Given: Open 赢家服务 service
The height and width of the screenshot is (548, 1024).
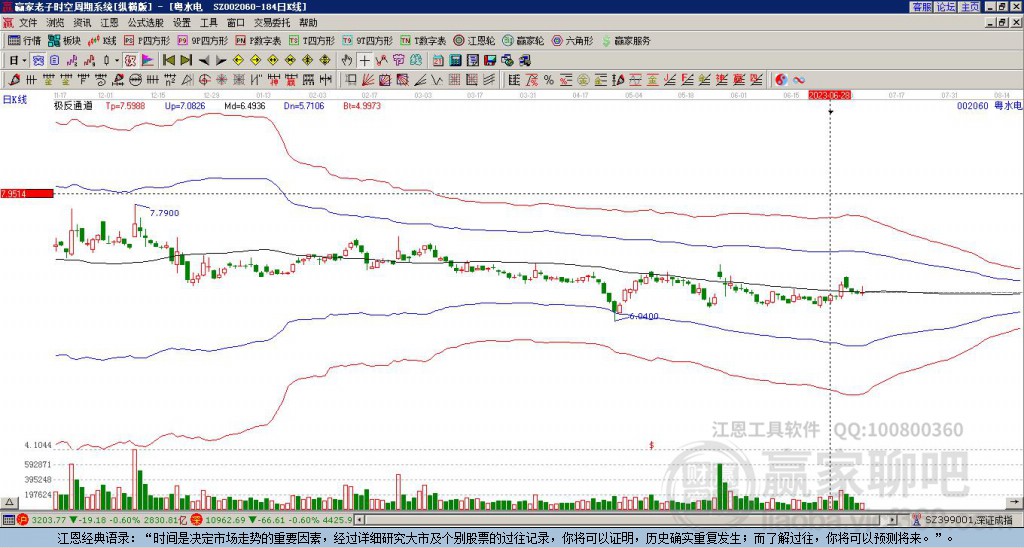Looking at the screenshot, I should tap(626, 40).
